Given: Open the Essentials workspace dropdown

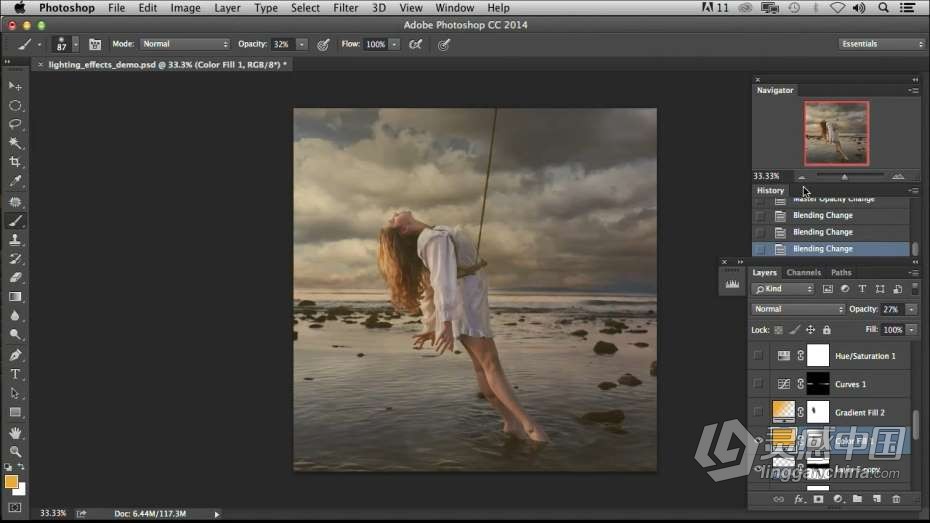Looking at the screenshot, I should point(881,44).
